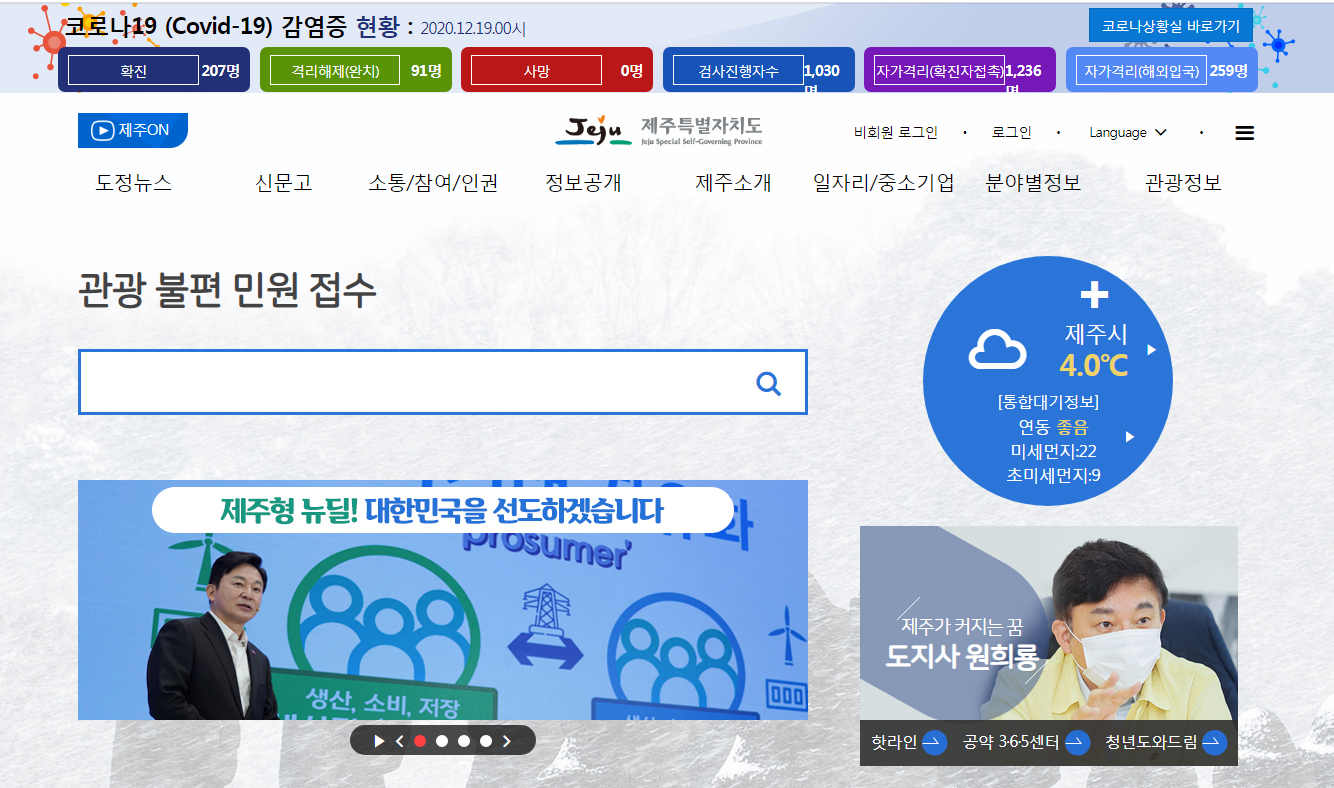The height and width of the screenshot is (788, 1334).
Task: Click the plus icon in weather widget
Action: pyautogui.click(x=1095, y=294)
